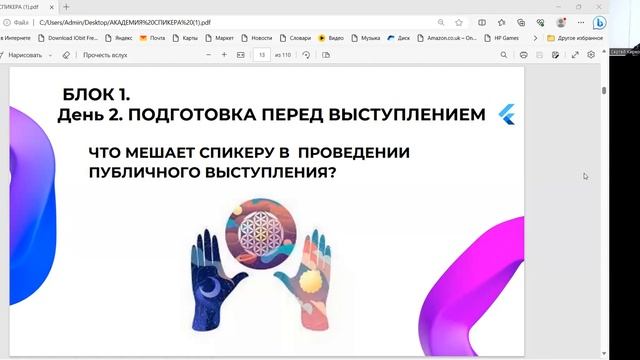Open the user profile avatar
Image resolution: width=640 pixels, height=360 pixels.
click(x=561, y=22)
